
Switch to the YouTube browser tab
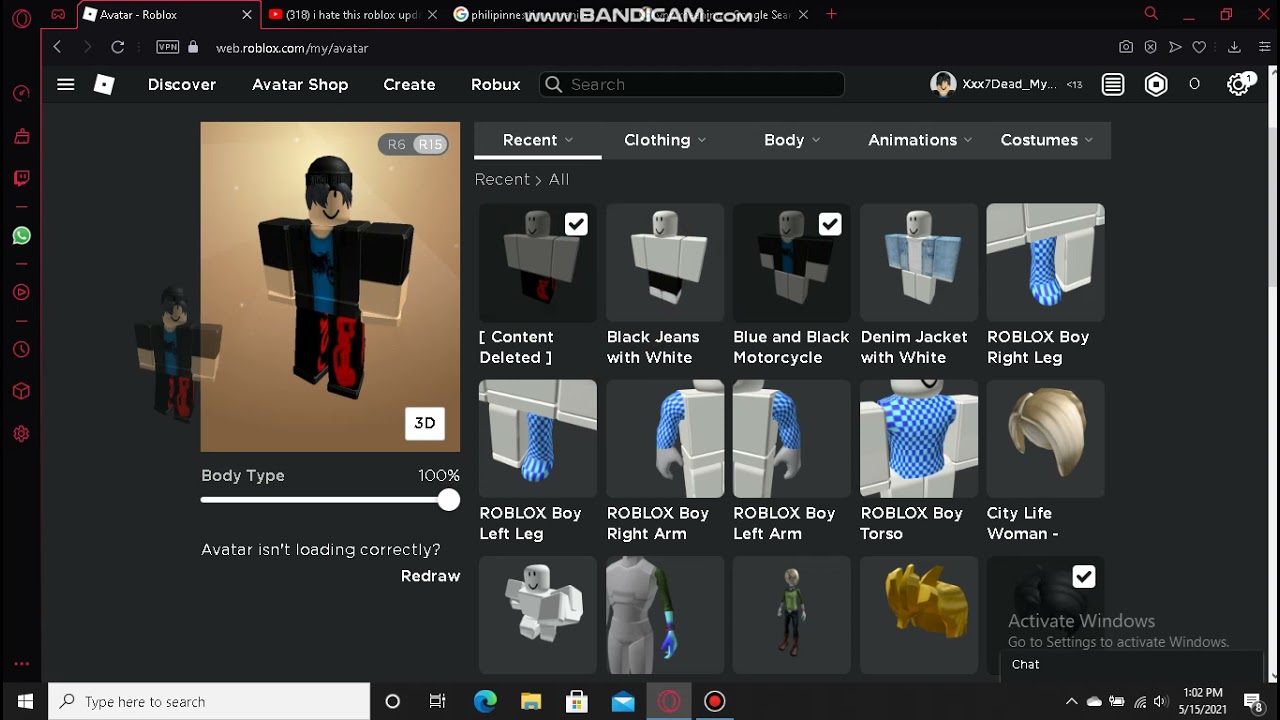coord(352,15)
